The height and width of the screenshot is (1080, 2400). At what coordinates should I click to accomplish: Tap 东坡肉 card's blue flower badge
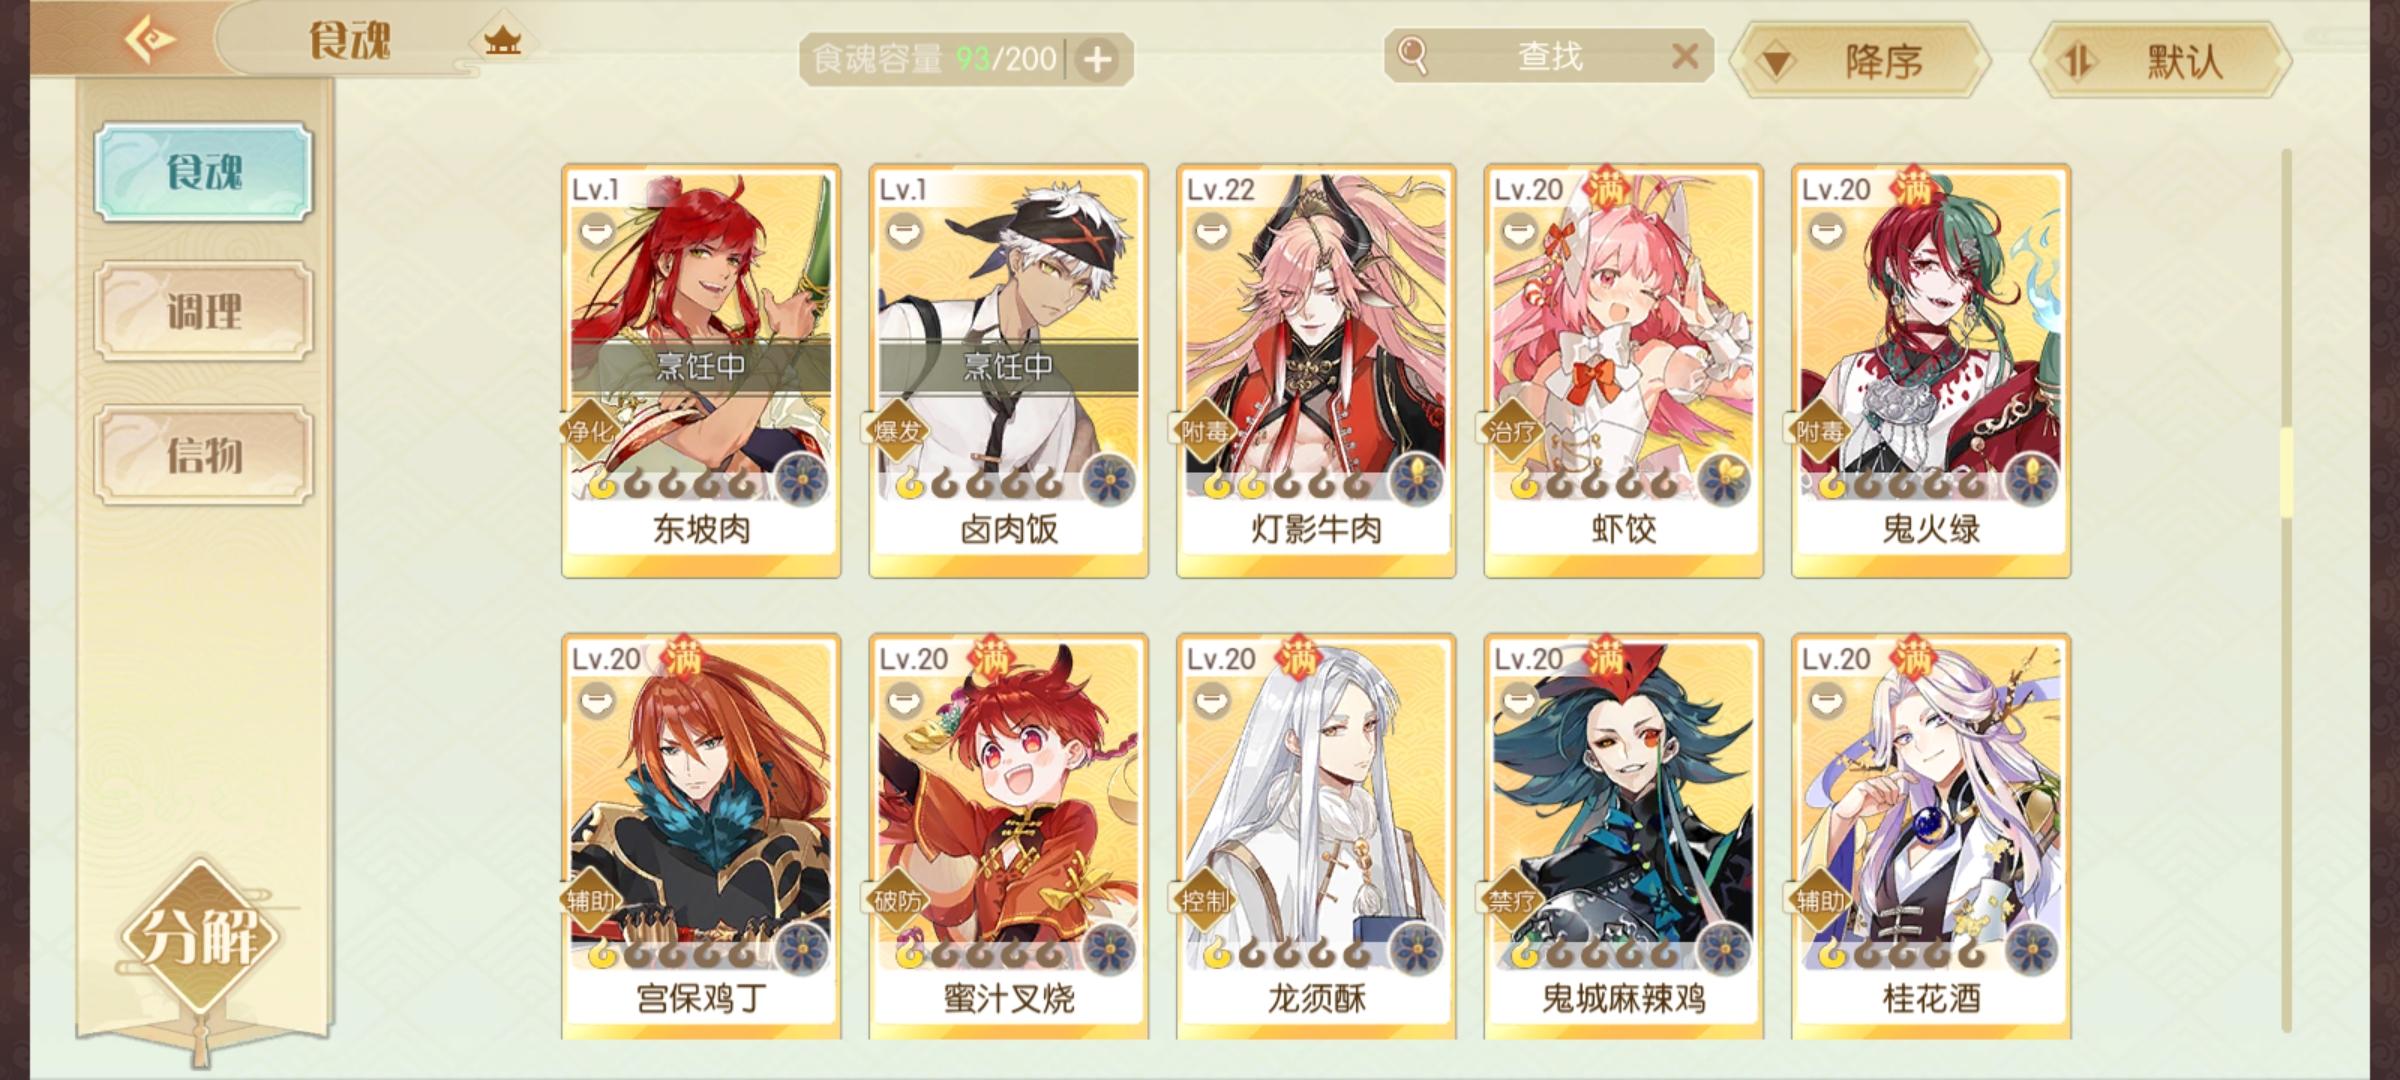point(802,481)
